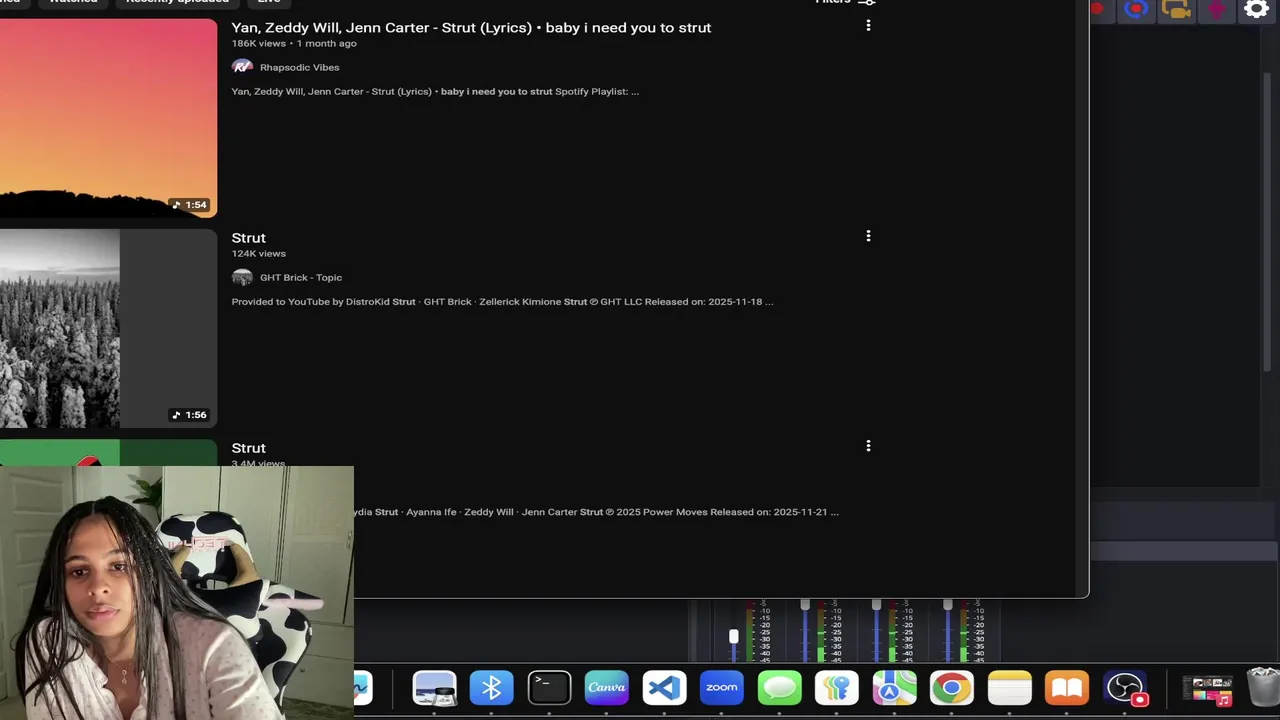Click the blue circular record icon
1280x720 pixels.
pos(1135,9)
